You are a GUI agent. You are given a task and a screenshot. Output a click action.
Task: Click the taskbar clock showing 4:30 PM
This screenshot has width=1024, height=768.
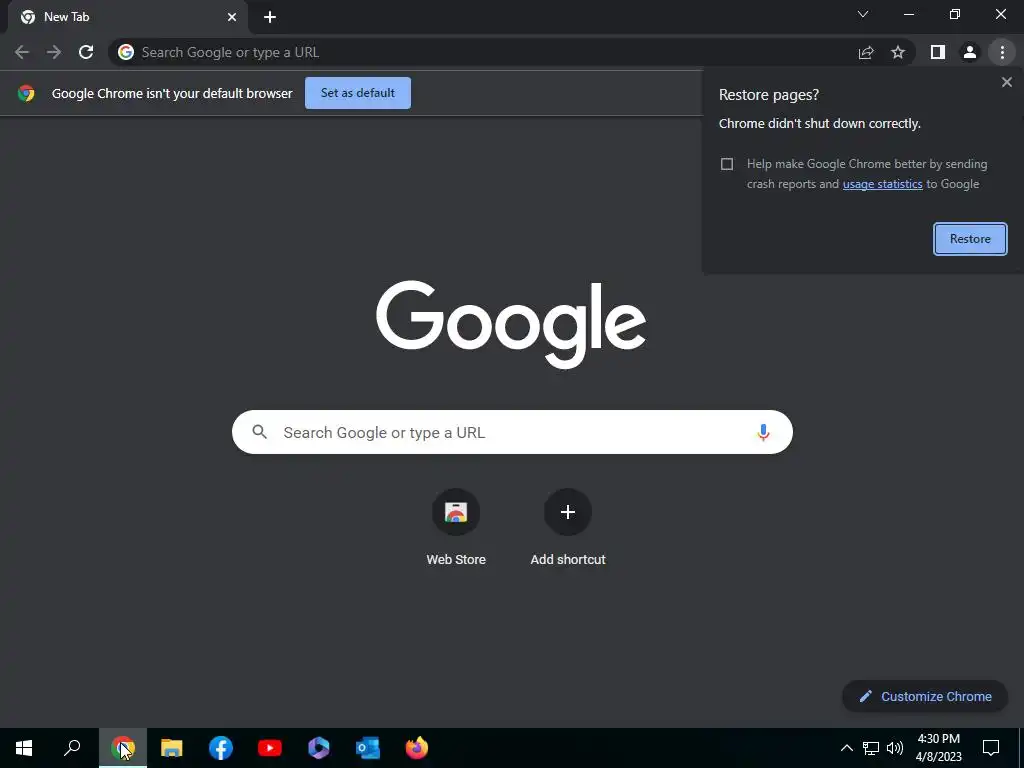point(938,748)
